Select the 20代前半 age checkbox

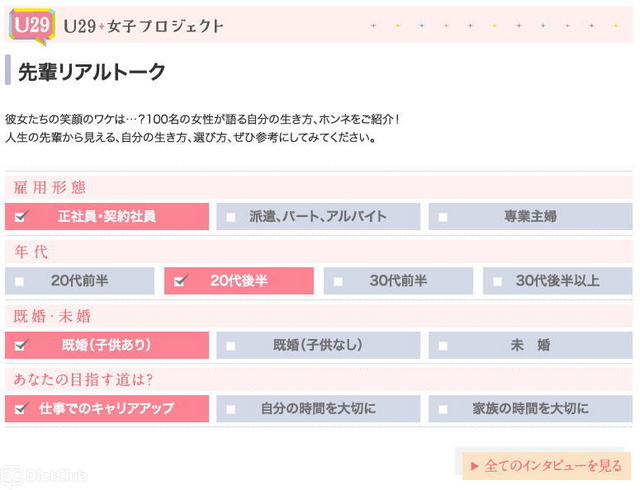[19, 282]
